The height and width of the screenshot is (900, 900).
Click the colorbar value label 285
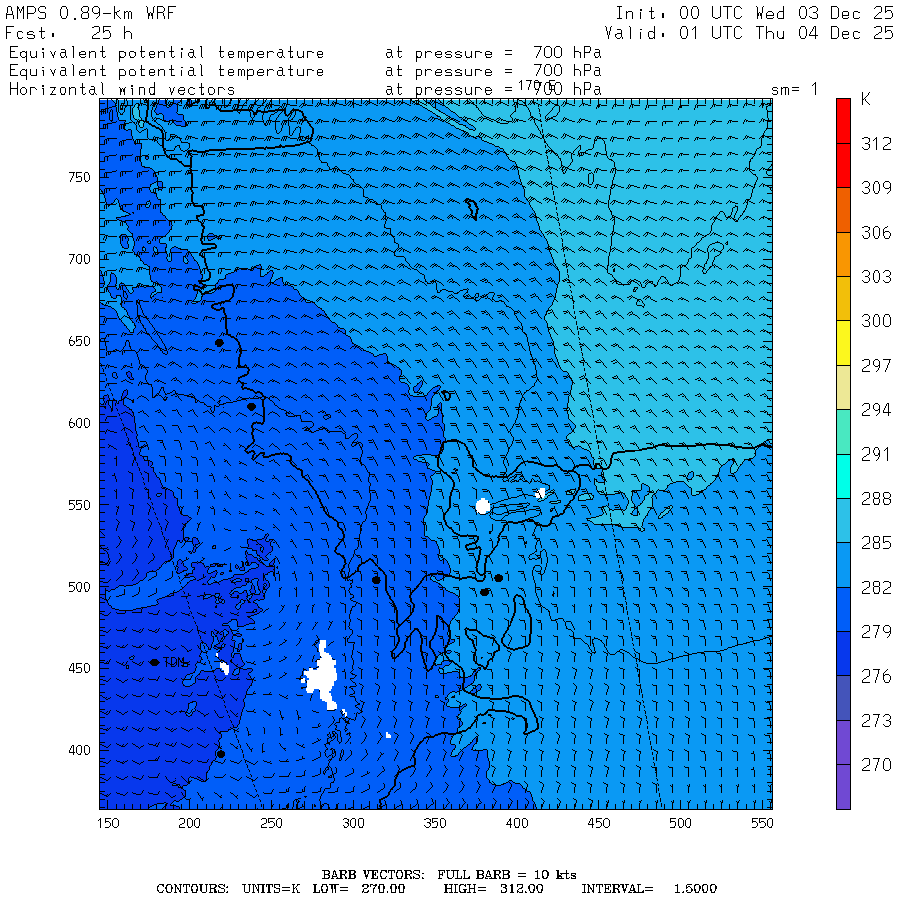click(876, 543)
